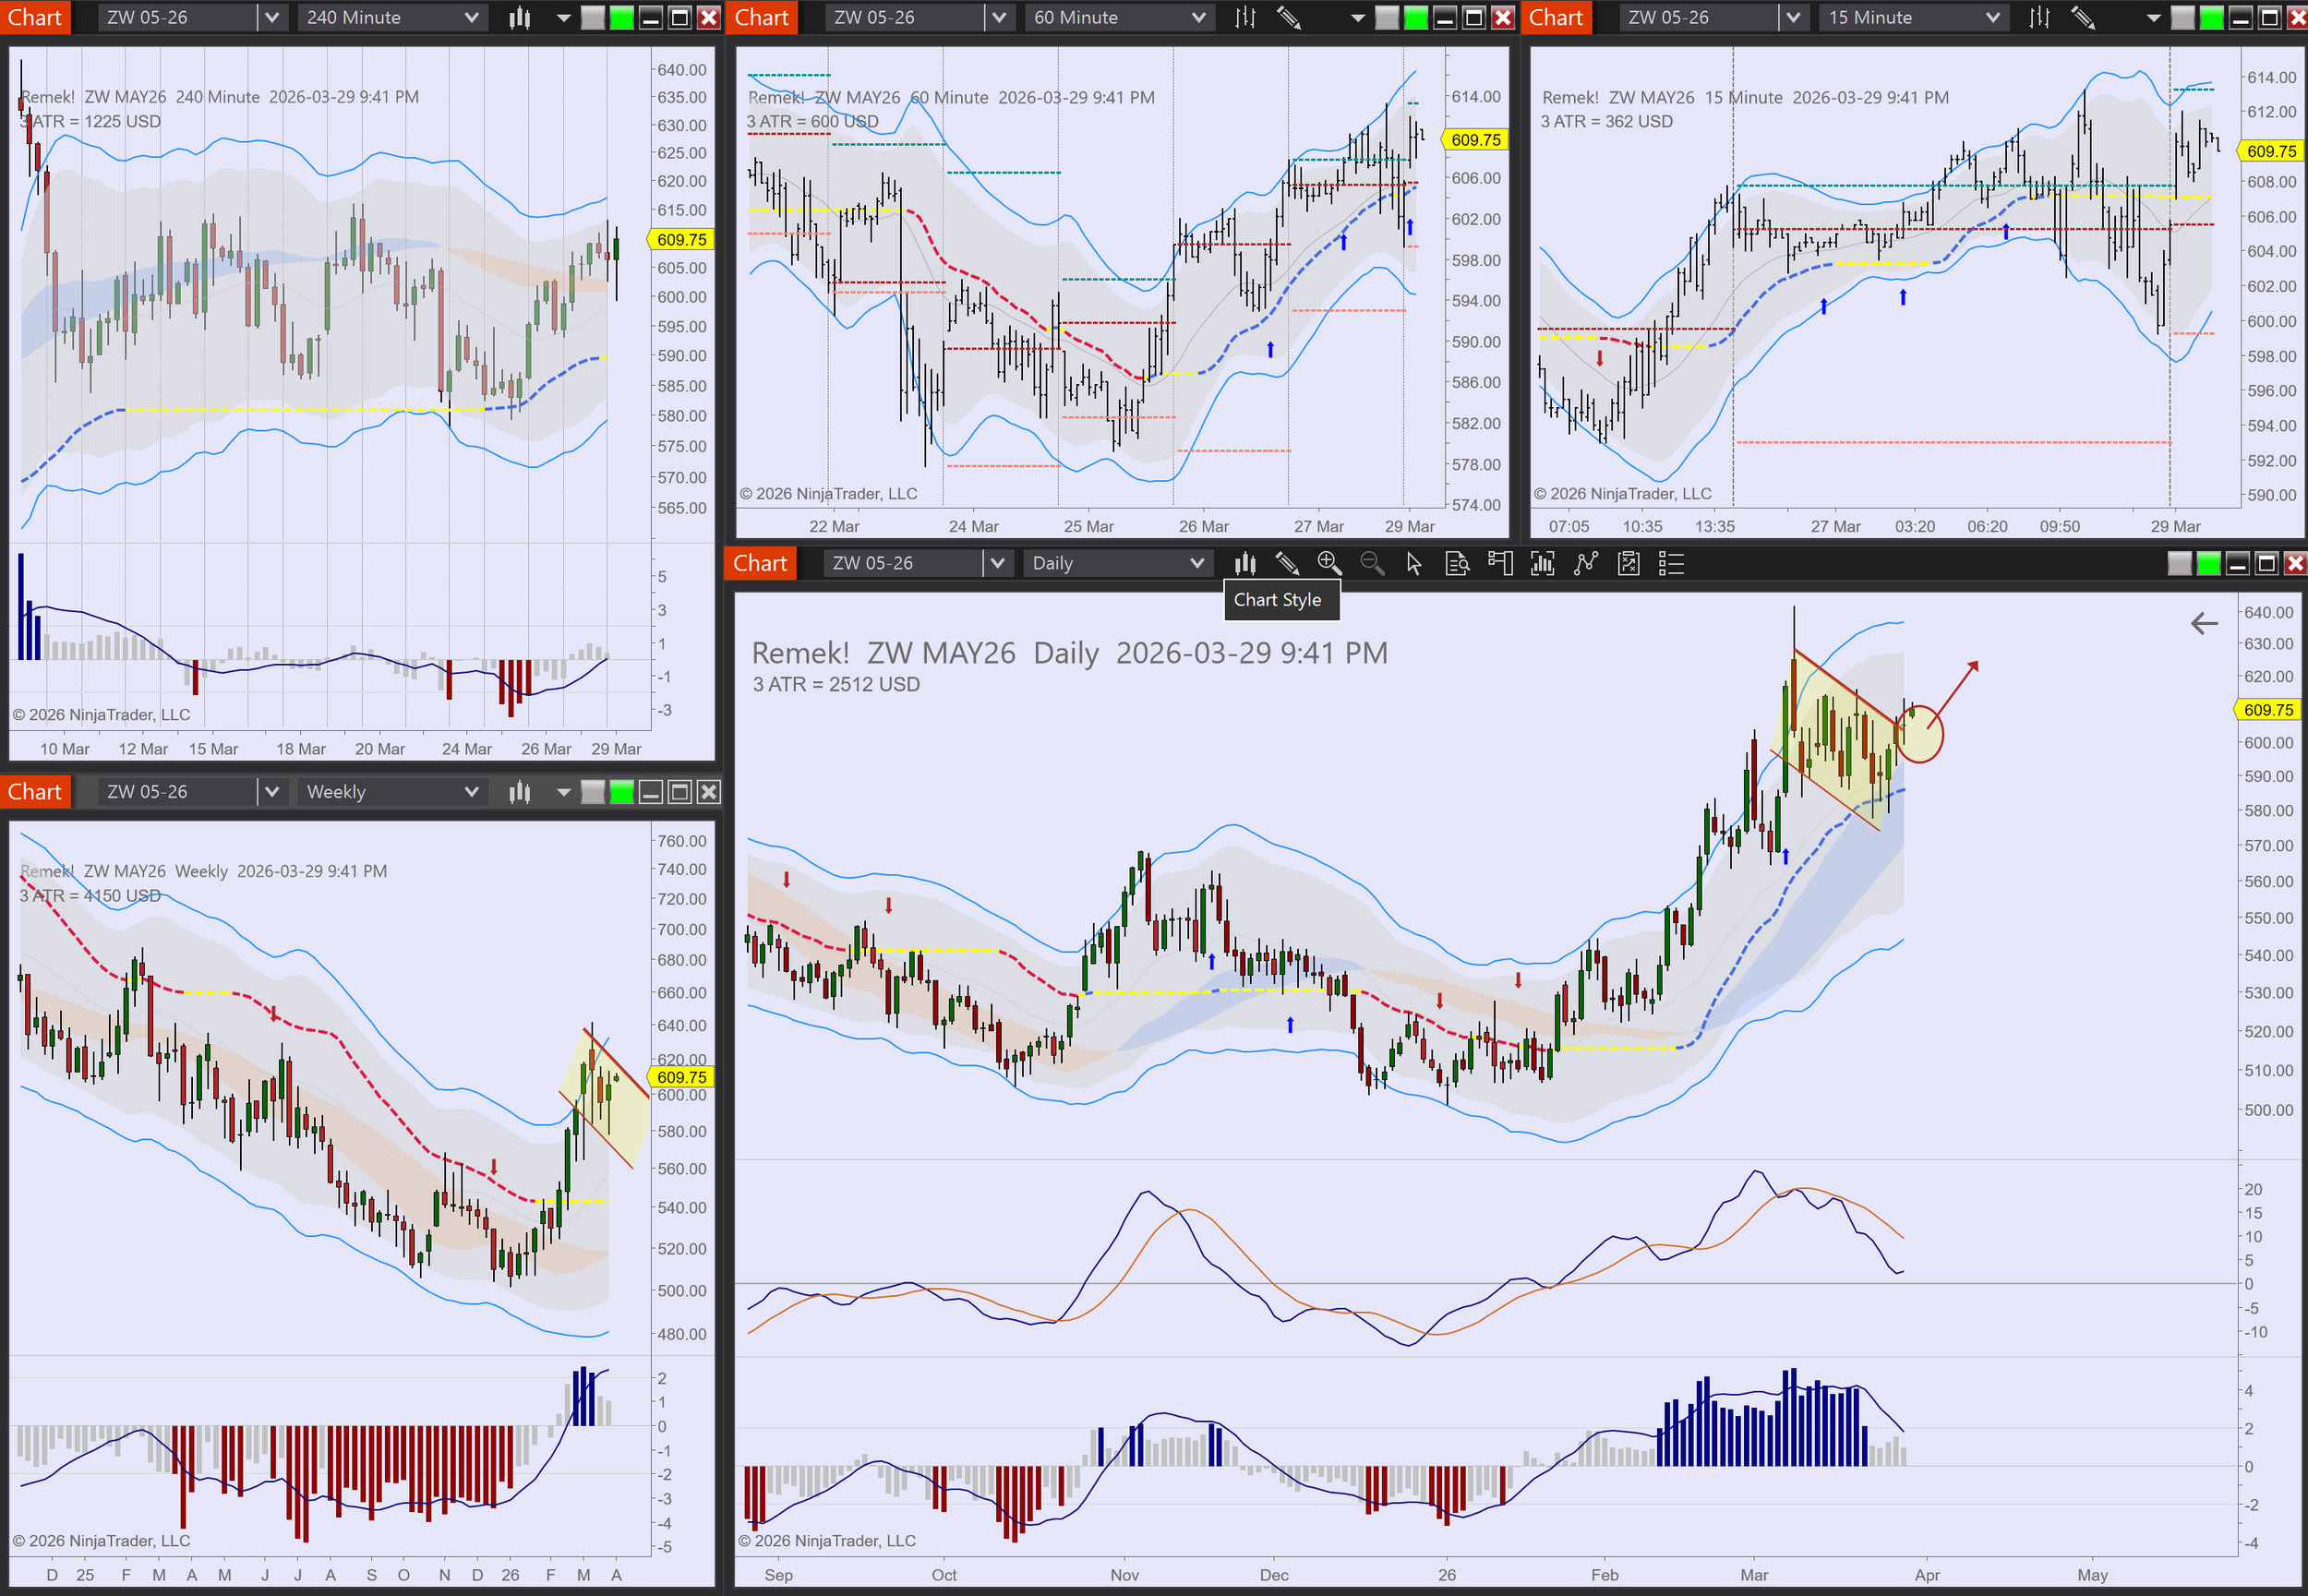Toggle gray interval link on Weekly chart

click(593, 793)
